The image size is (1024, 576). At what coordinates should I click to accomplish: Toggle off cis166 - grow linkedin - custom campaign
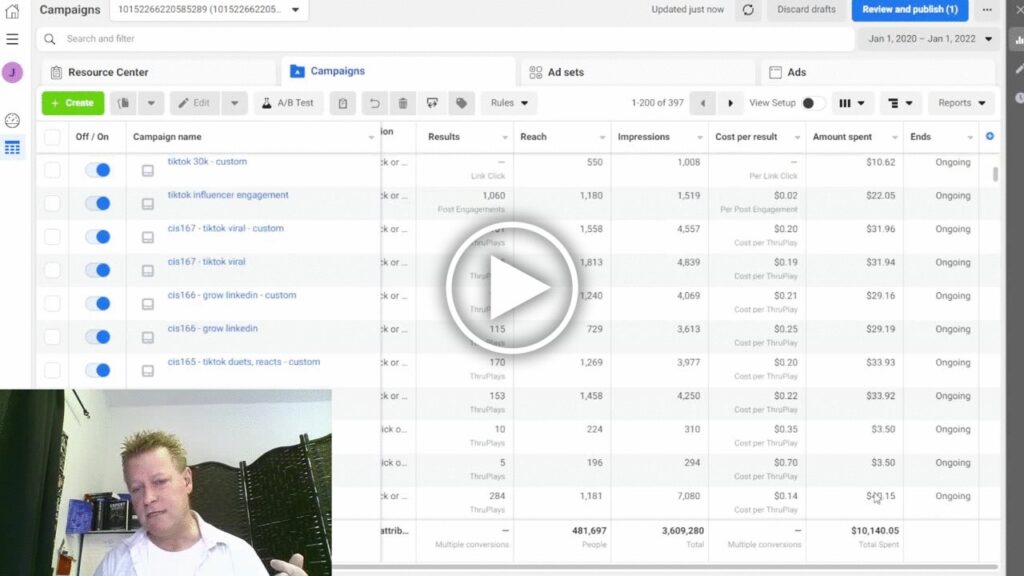click(98, 304)
